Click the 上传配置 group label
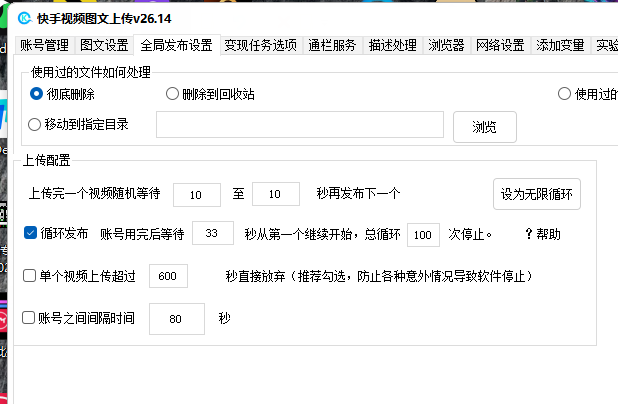 pyautogui.click(x=47, y=160)
